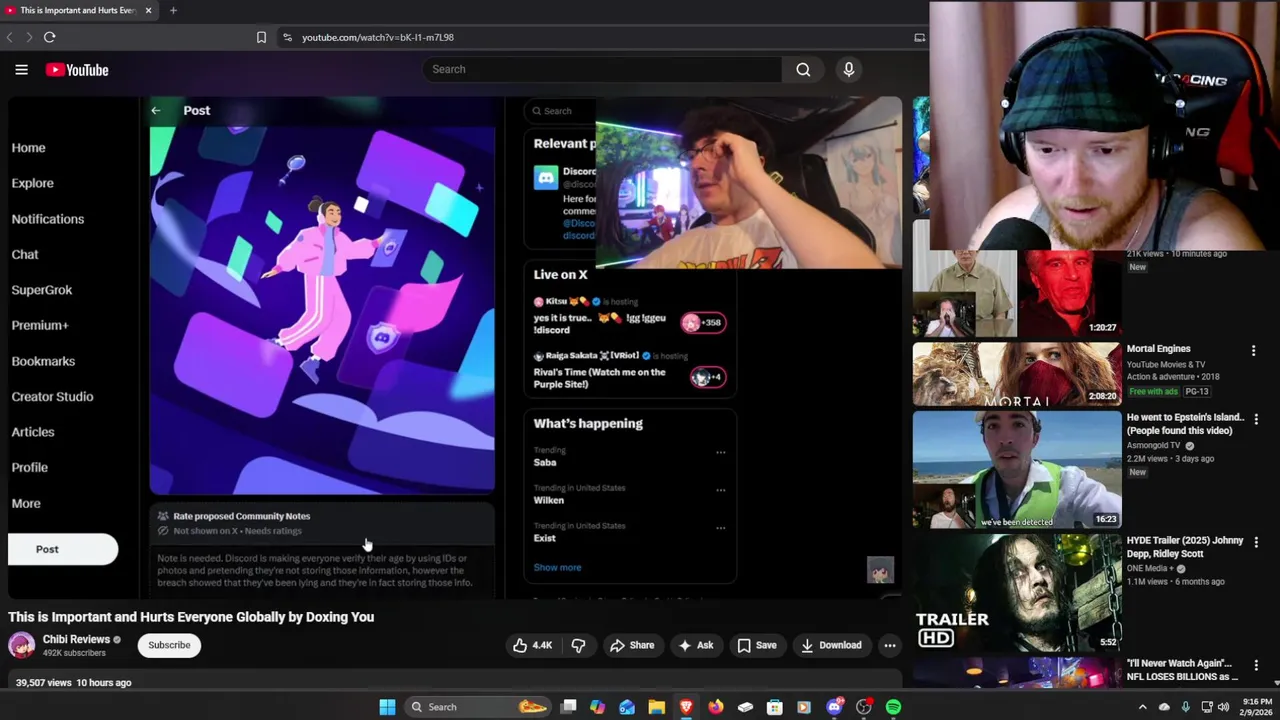Click the Chibi Reviews channel avatar
This screenshot has height=720, width=1280.
21,645
